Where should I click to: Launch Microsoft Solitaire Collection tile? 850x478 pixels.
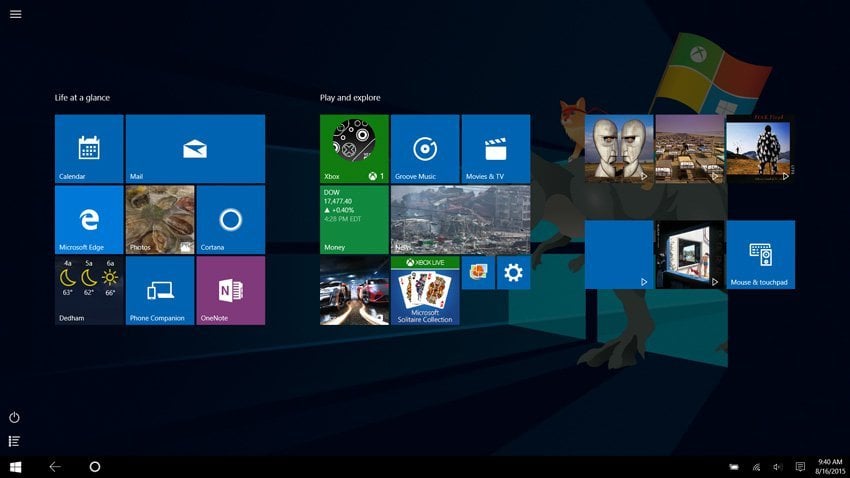pyautogui.click(x=425, y=290)
